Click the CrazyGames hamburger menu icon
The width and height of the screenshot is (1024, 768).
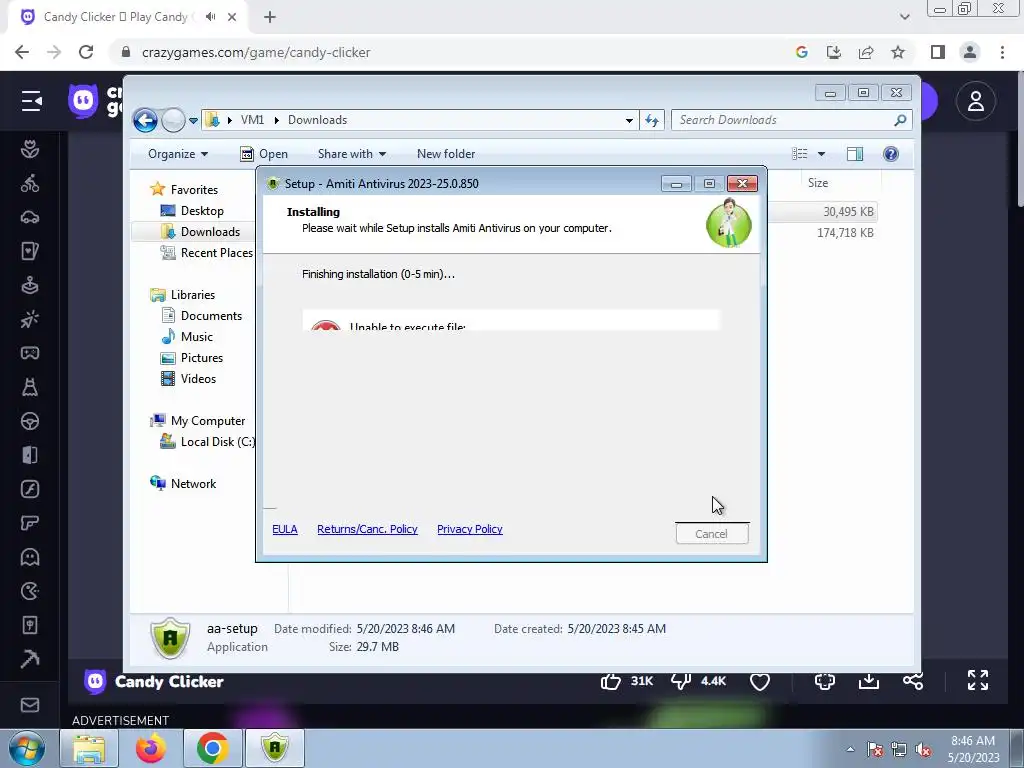coord(31,101)
